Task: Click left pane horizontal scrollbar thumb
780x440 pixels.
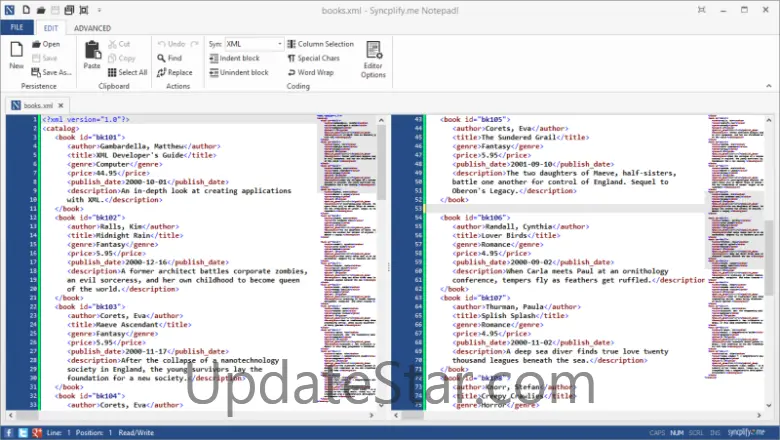Action: click(x=25, y=415)
